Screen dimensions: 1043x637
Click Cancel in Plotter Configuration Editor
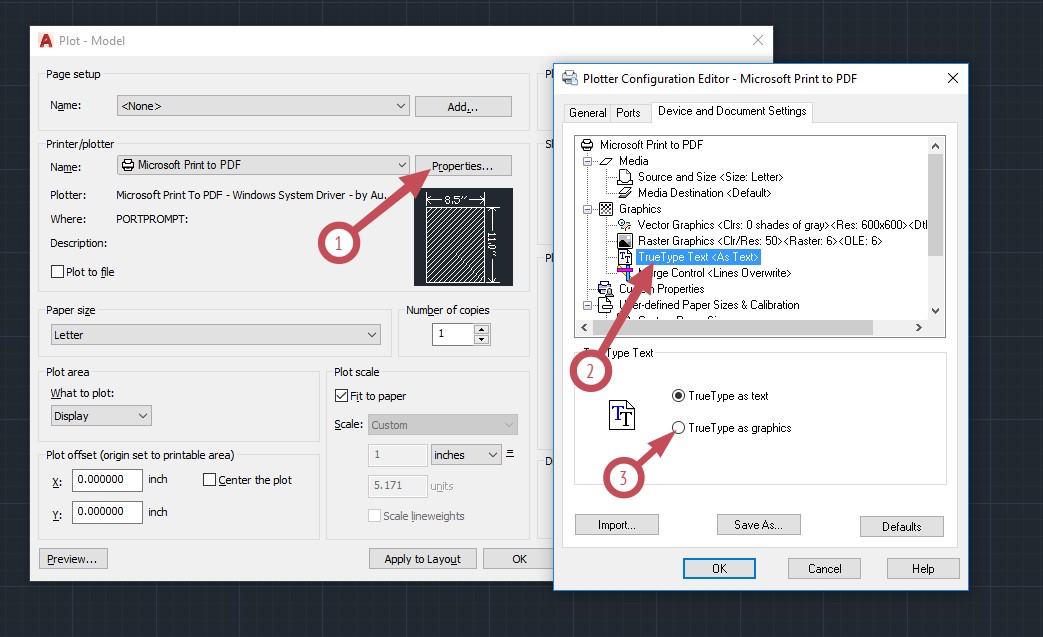[x=824, y=569]
